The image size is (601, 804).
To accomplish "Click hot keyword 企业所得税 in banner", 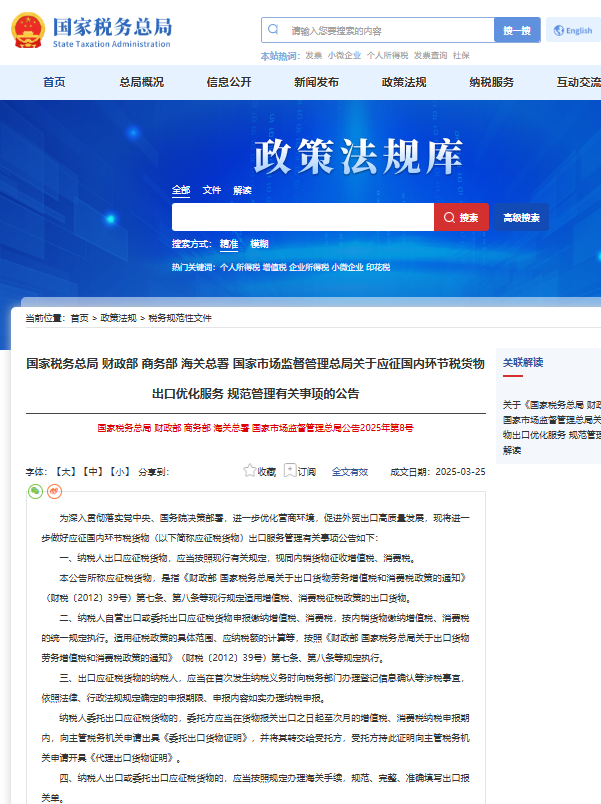I will click(309, 267).
